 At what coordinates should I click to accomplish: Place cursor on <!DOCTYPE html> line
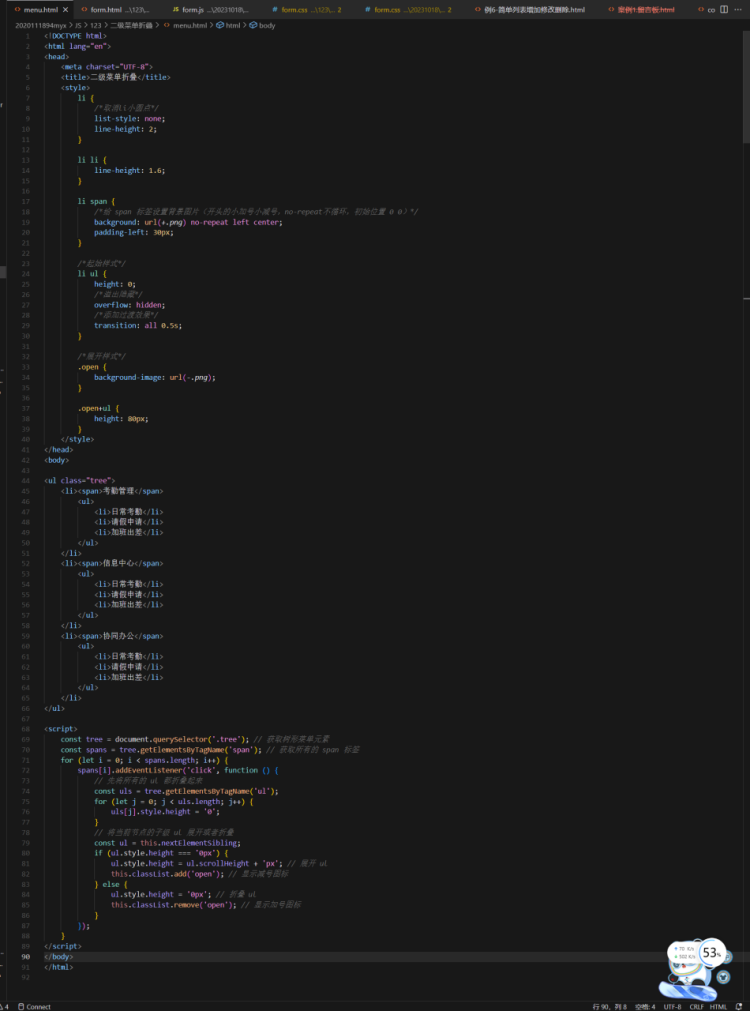75,36
